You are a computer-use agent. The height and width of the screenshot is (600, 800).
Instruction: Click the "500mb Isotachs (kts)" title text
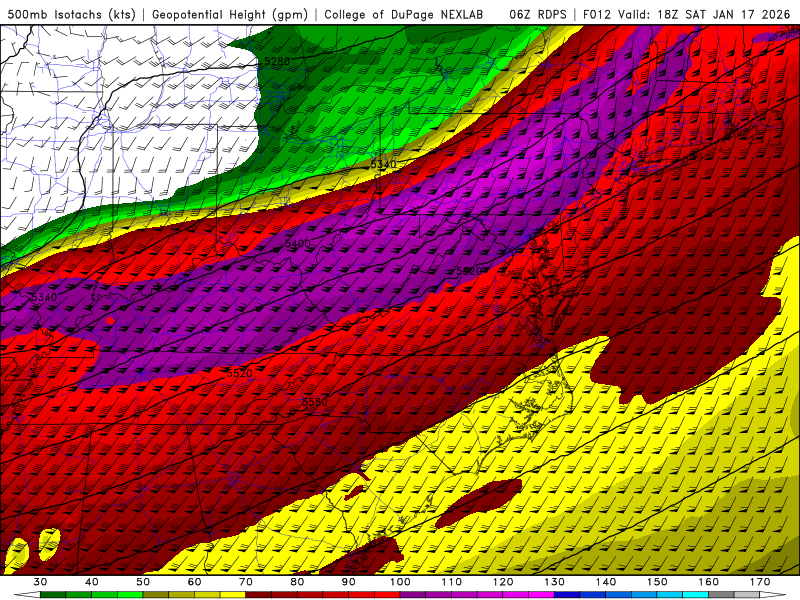click(x=71, y=14)
